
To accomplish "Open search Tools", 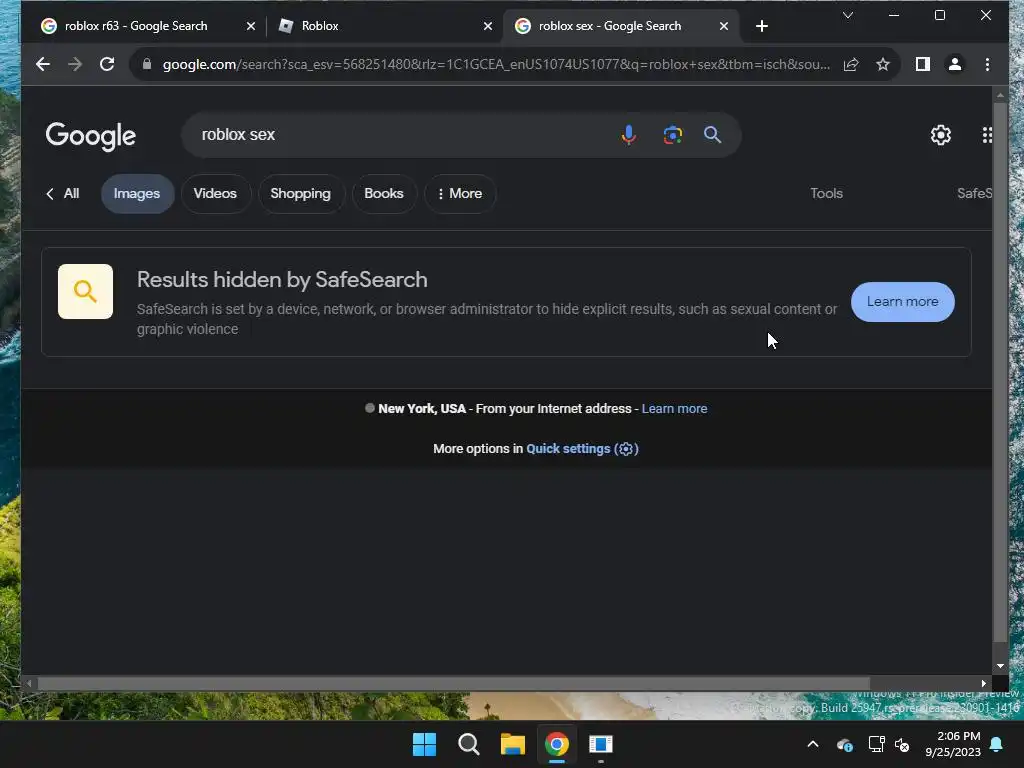I will (x=826, y=193).
